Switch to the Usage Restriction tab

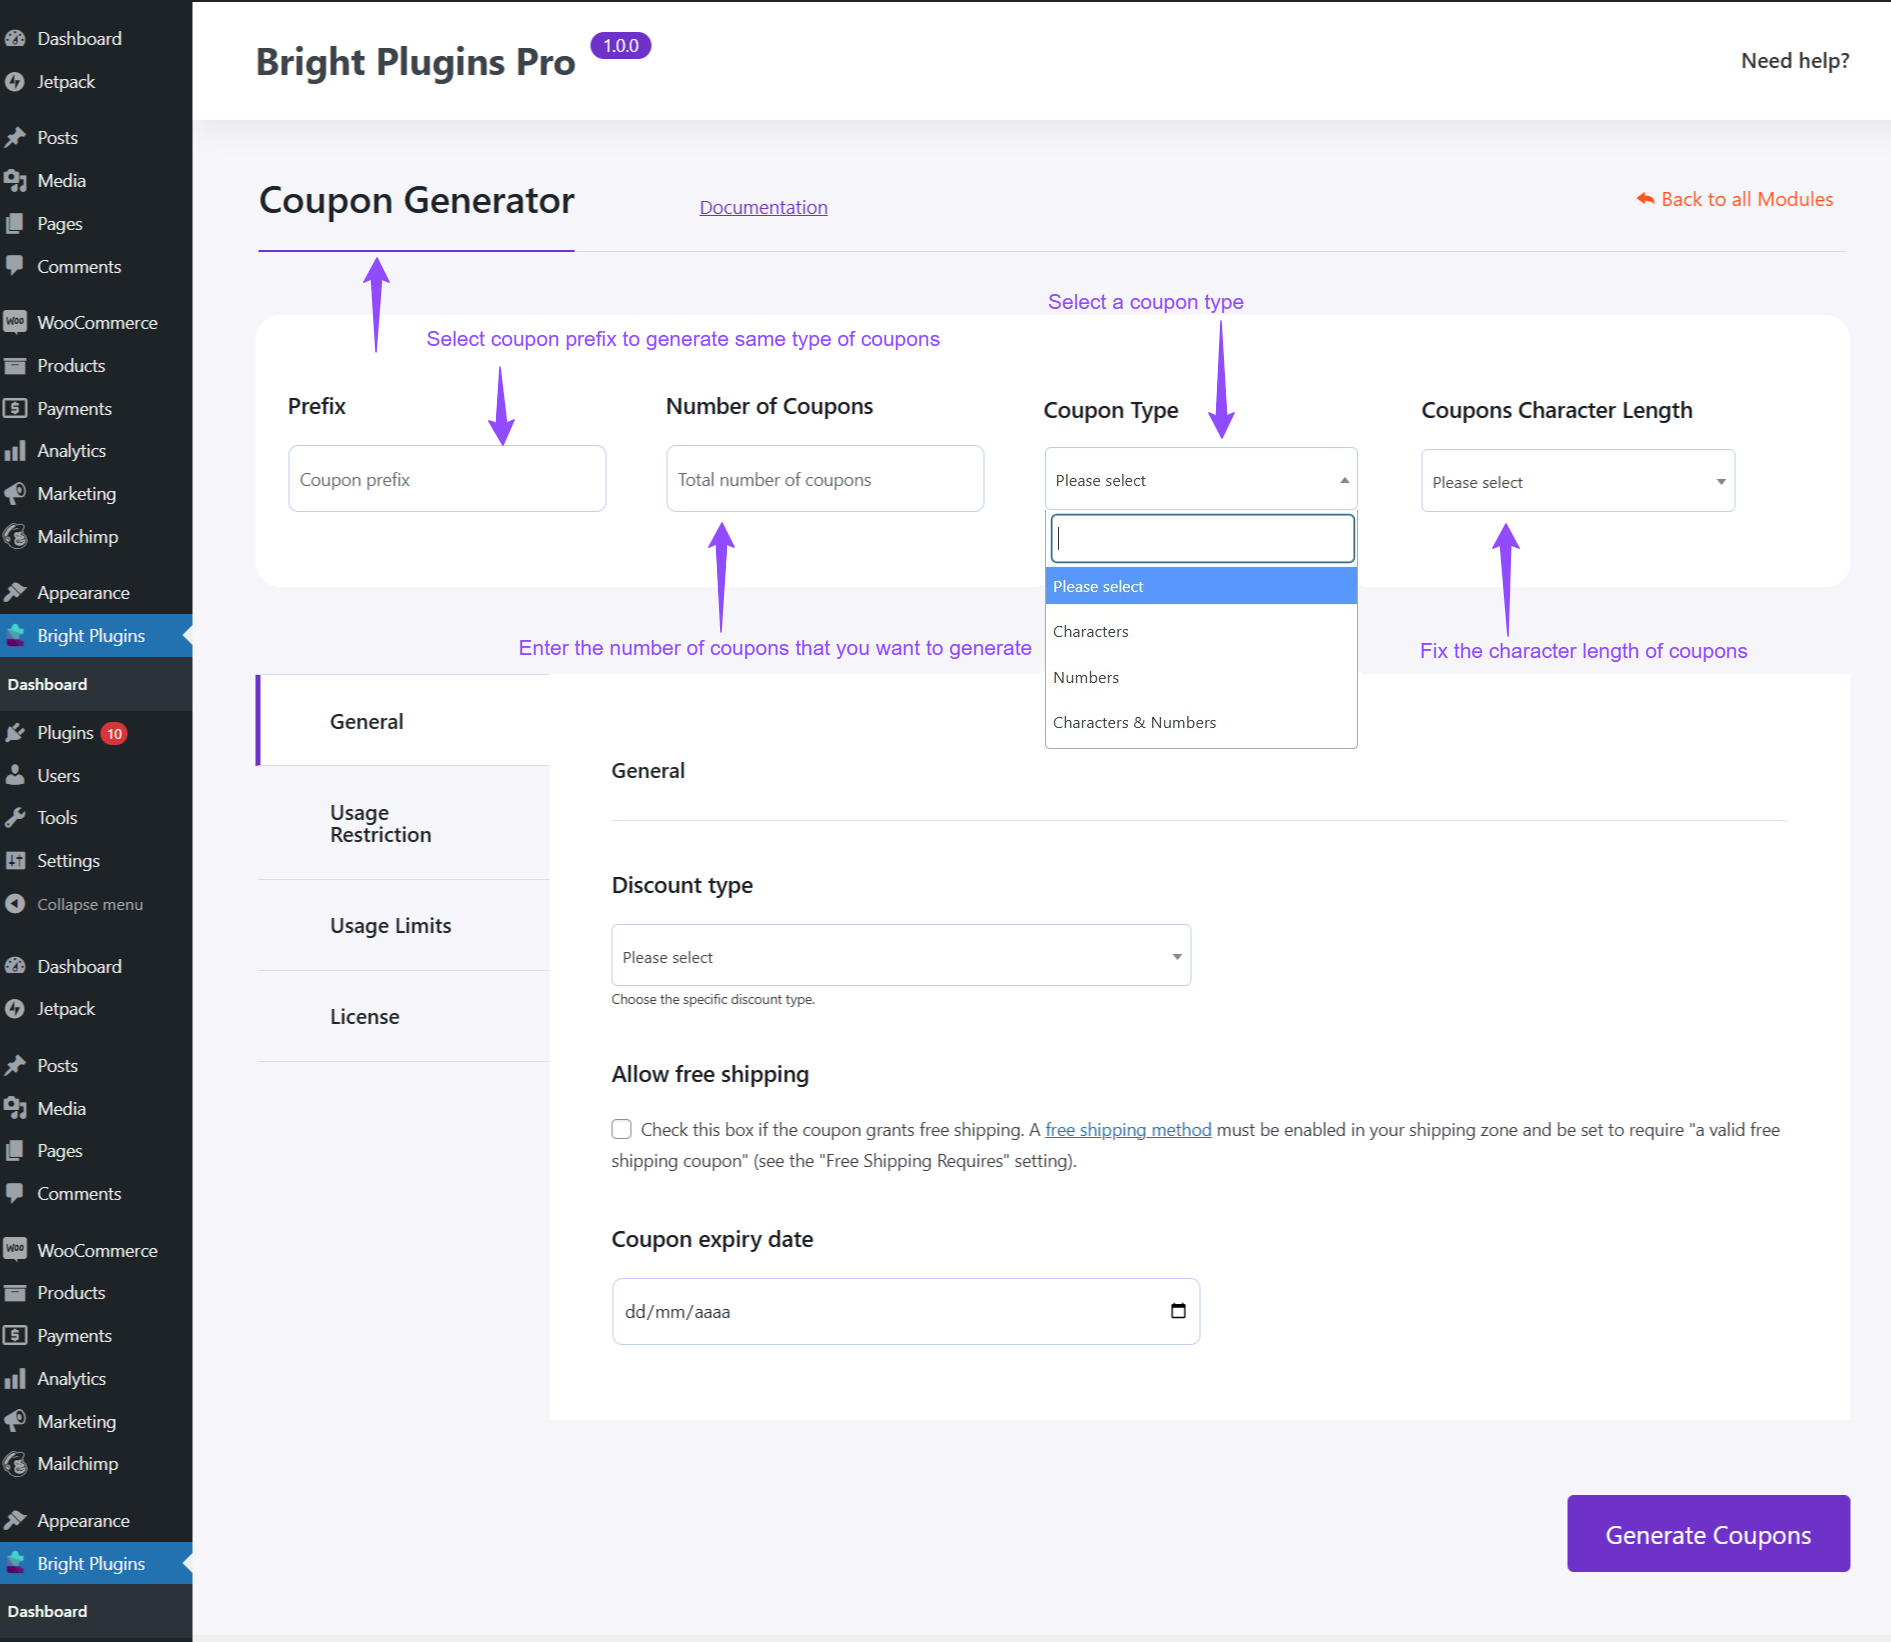coord(380,824)
